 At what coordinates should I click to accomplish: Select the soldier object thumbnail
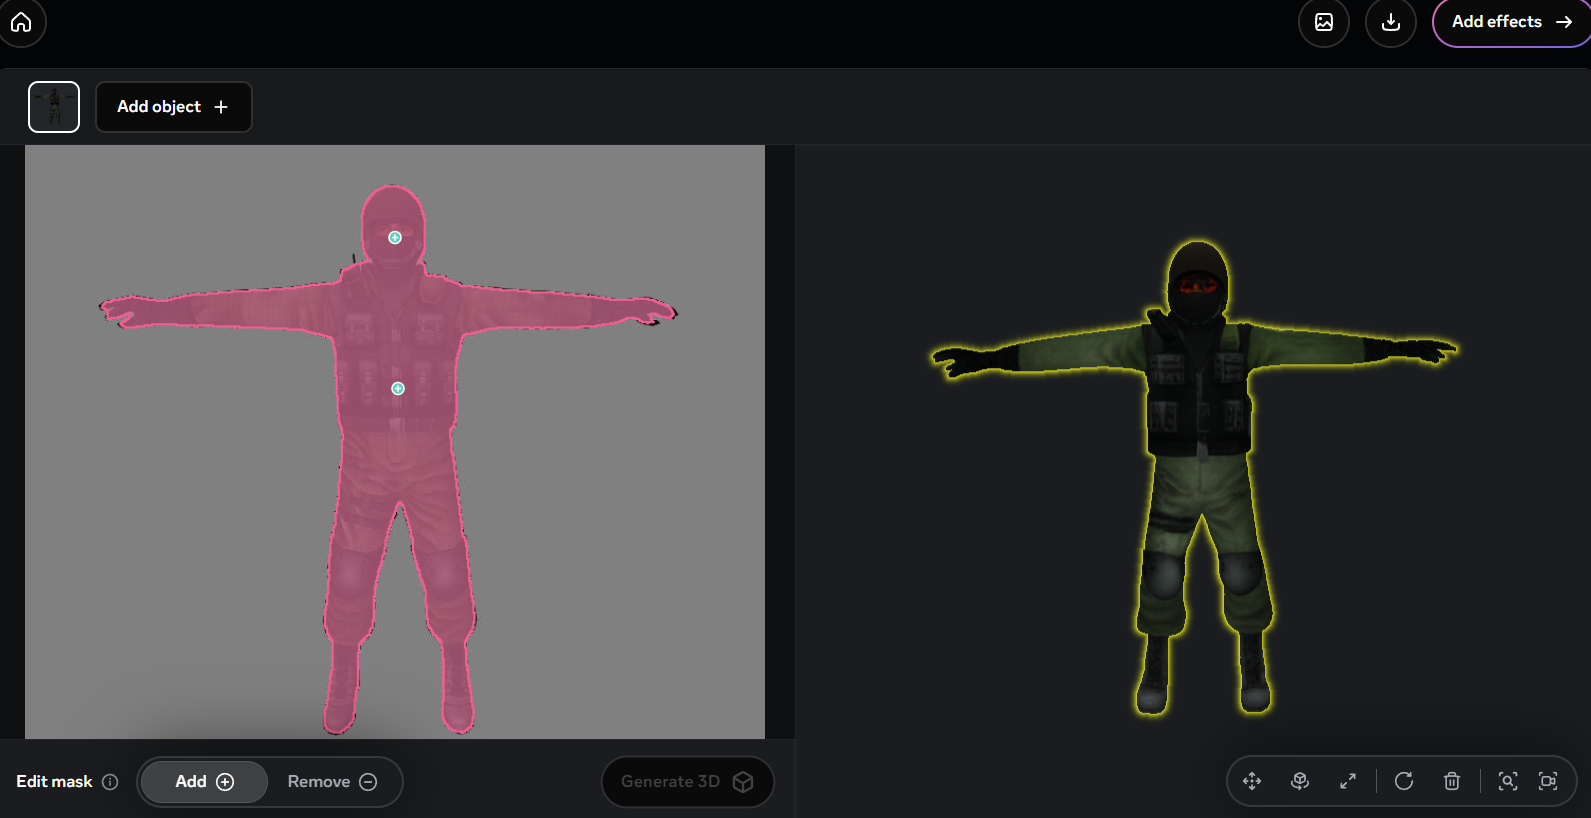pos(54,107)
